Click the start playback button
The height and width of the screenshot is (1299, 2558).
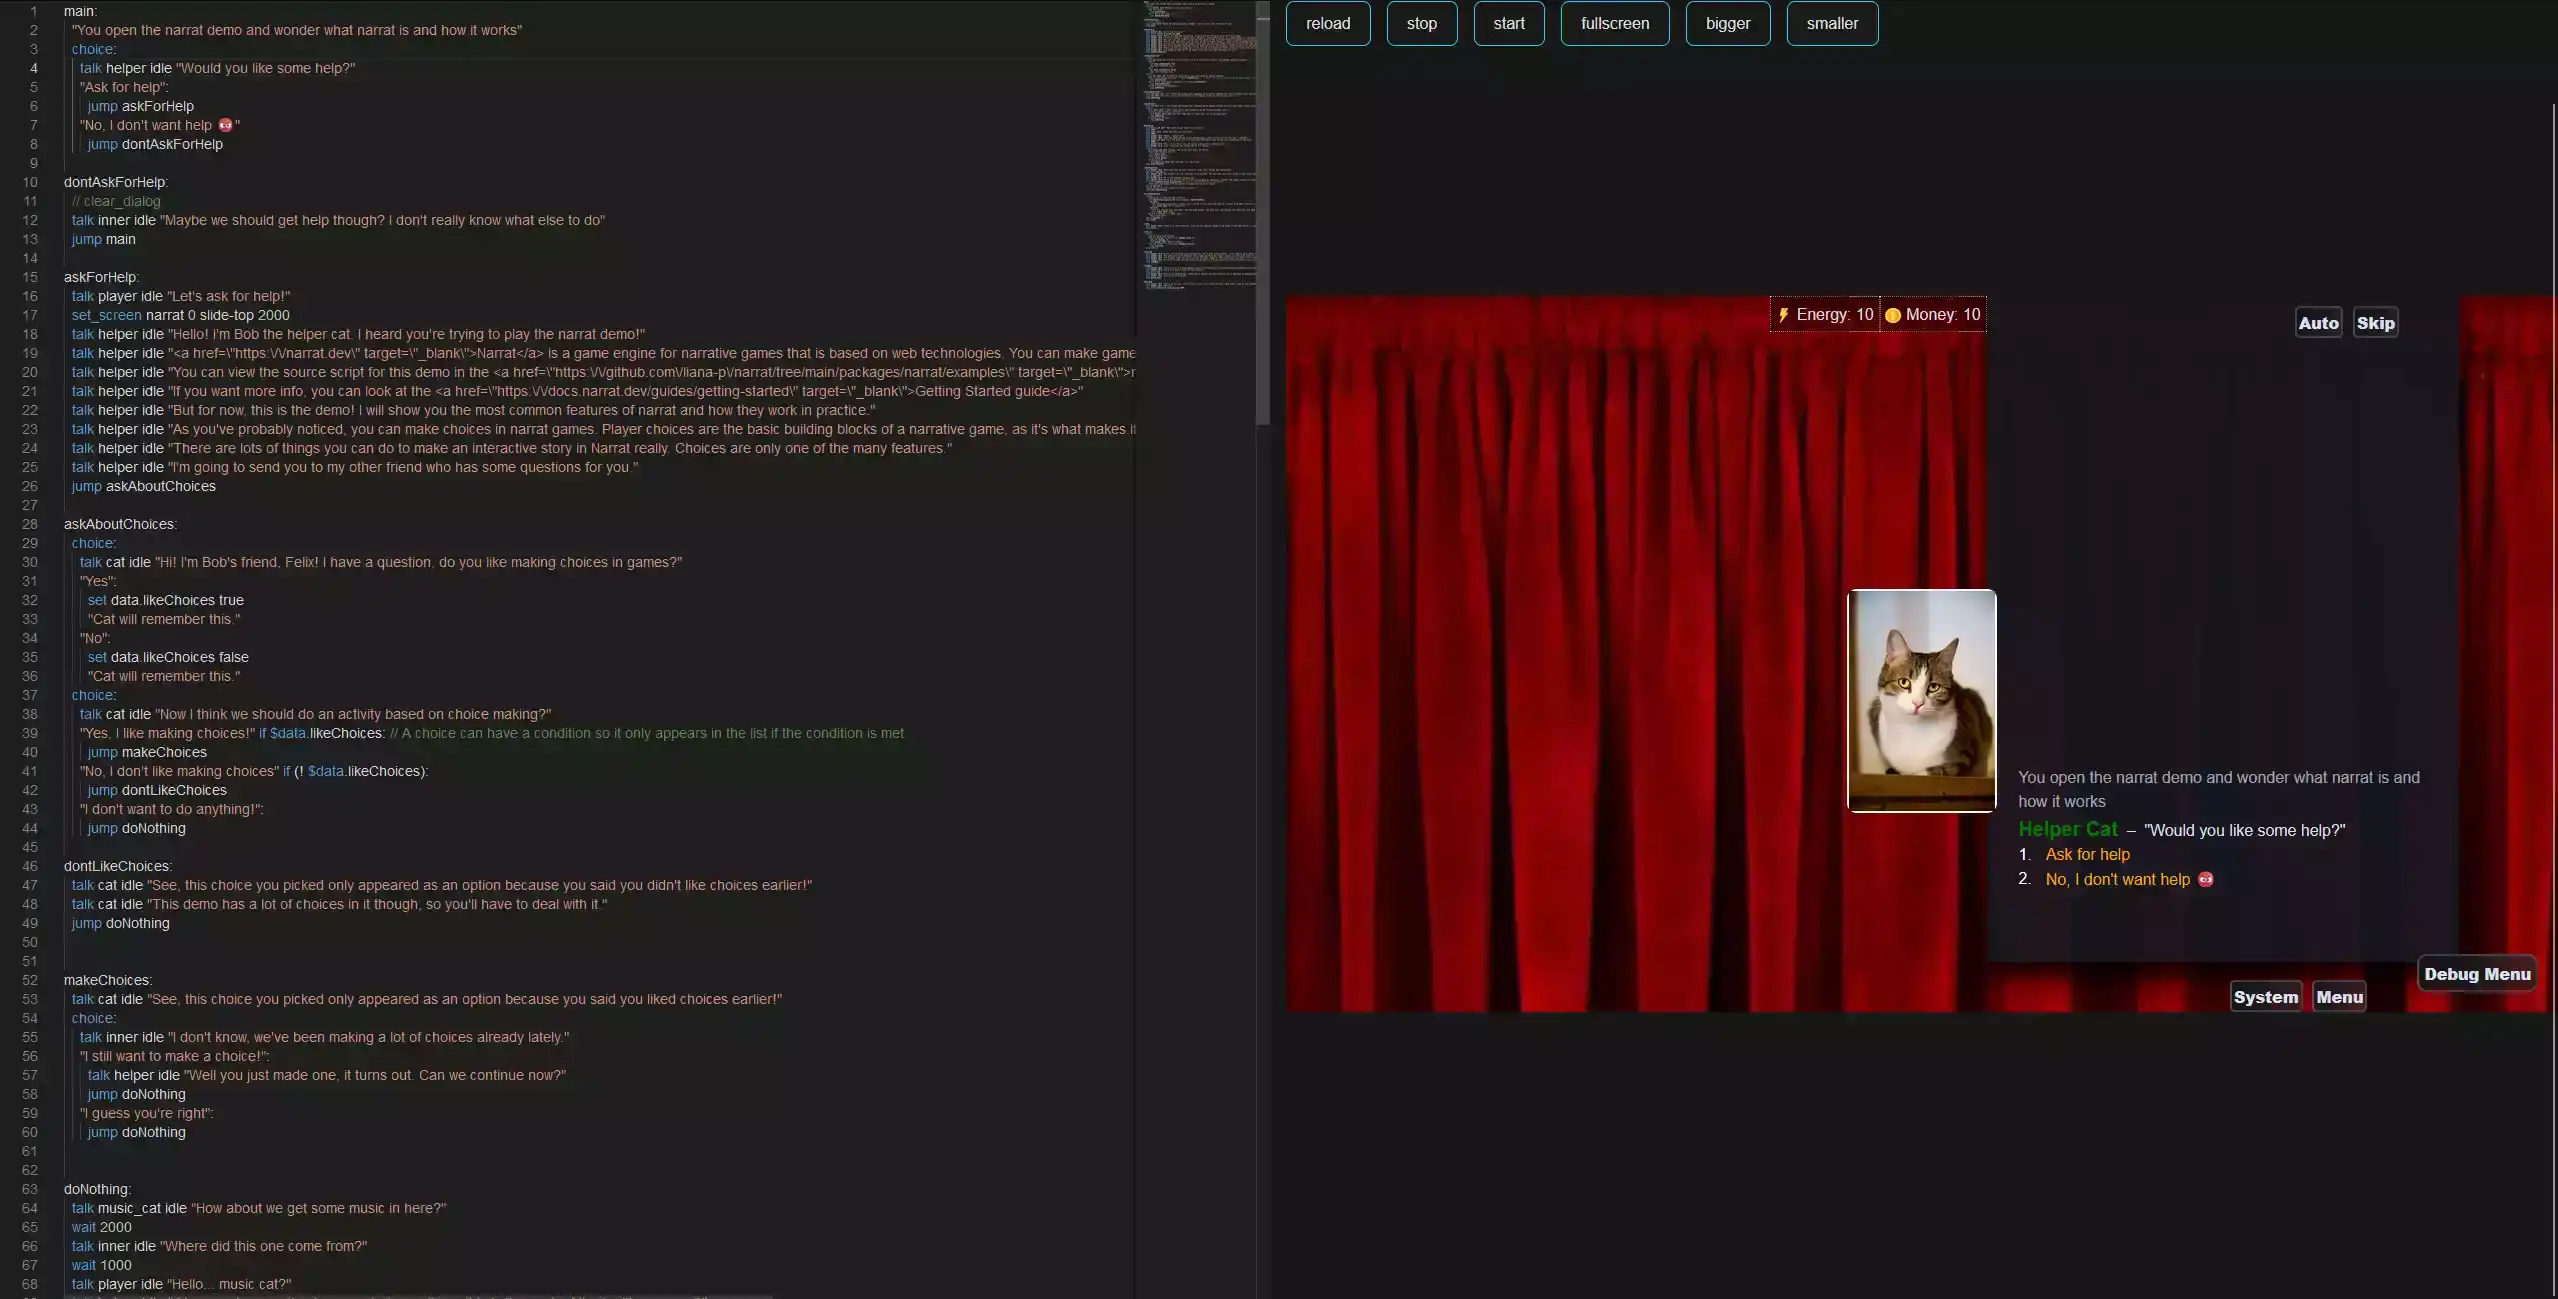(x=1506, y=23)
